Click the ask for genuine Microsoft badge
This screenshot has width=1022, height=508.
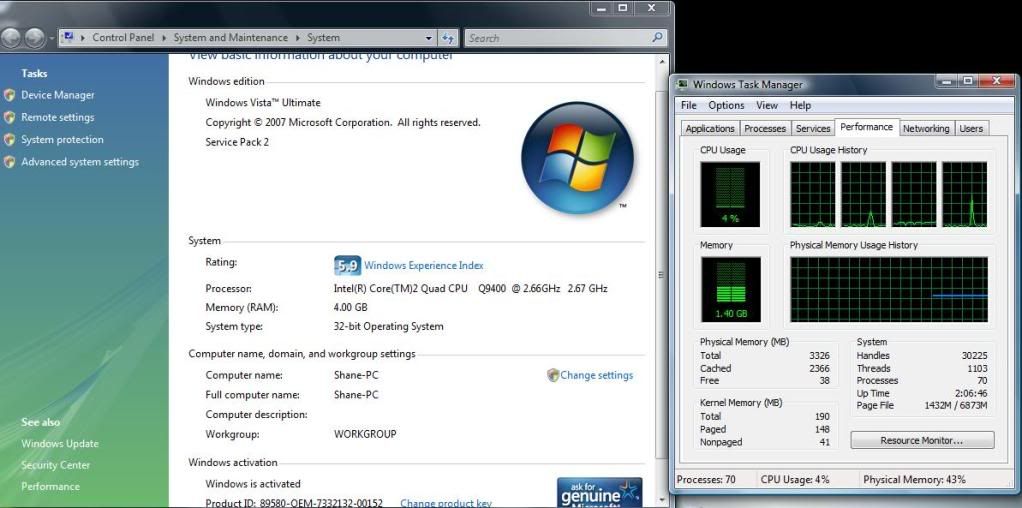point(600,493)
